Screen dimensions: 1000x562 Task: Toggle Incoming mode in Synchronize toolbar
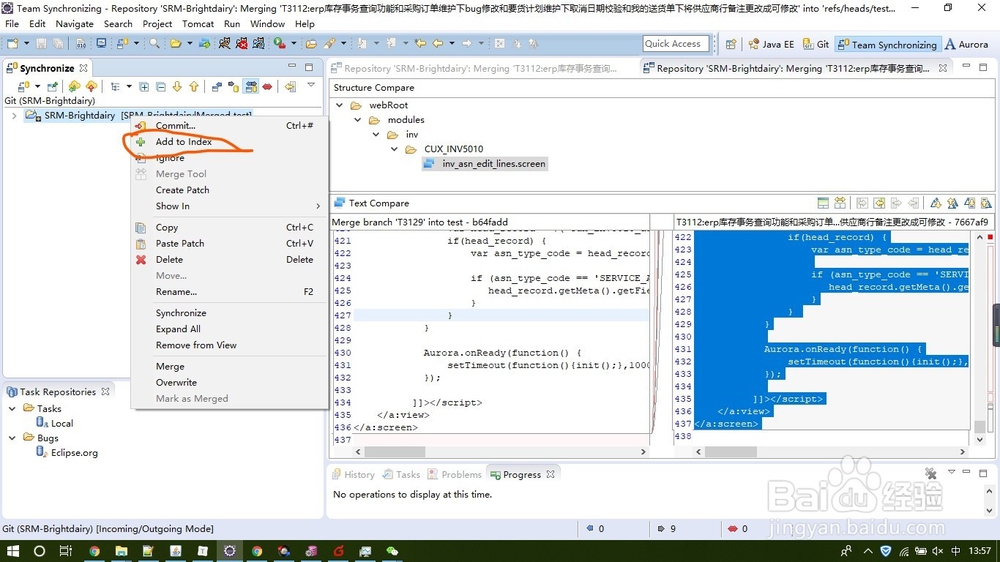click(x=217, y=86)
